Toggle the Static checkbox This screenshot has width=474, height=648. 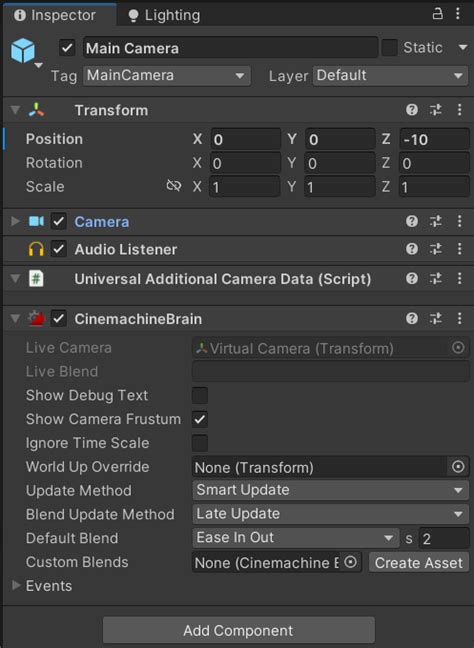point(389,48)
